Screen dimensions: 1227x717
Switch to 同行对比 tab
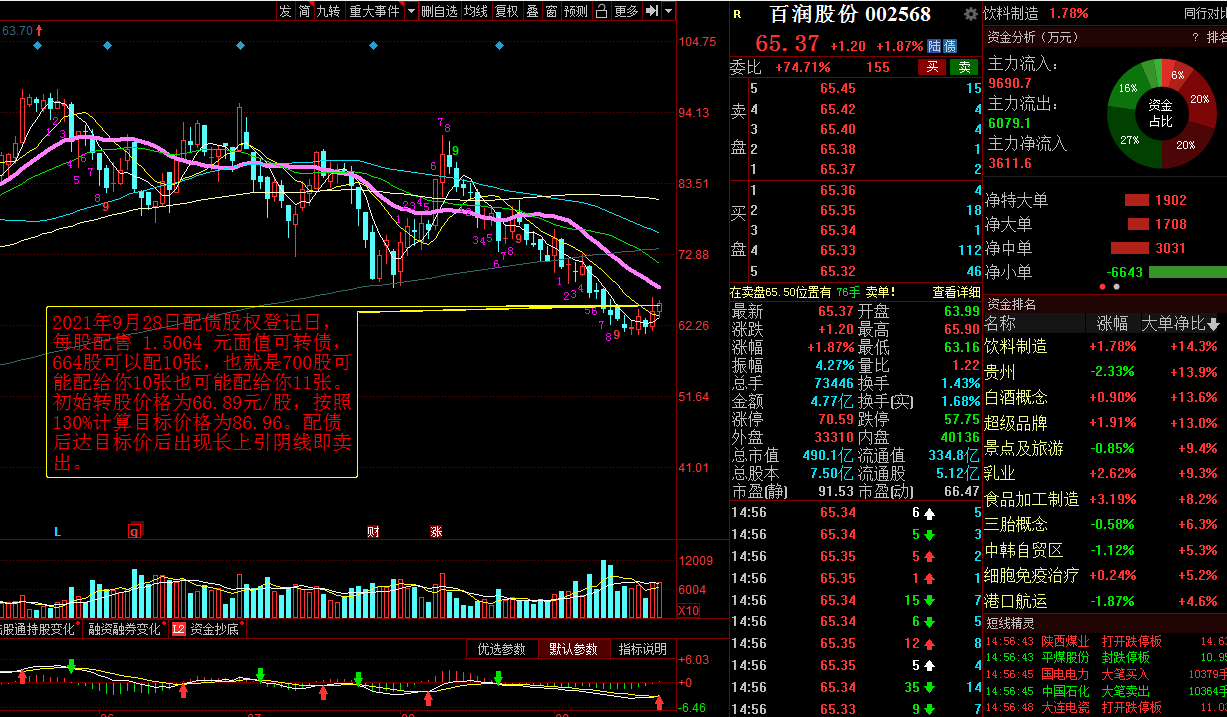coord(1205,13)
